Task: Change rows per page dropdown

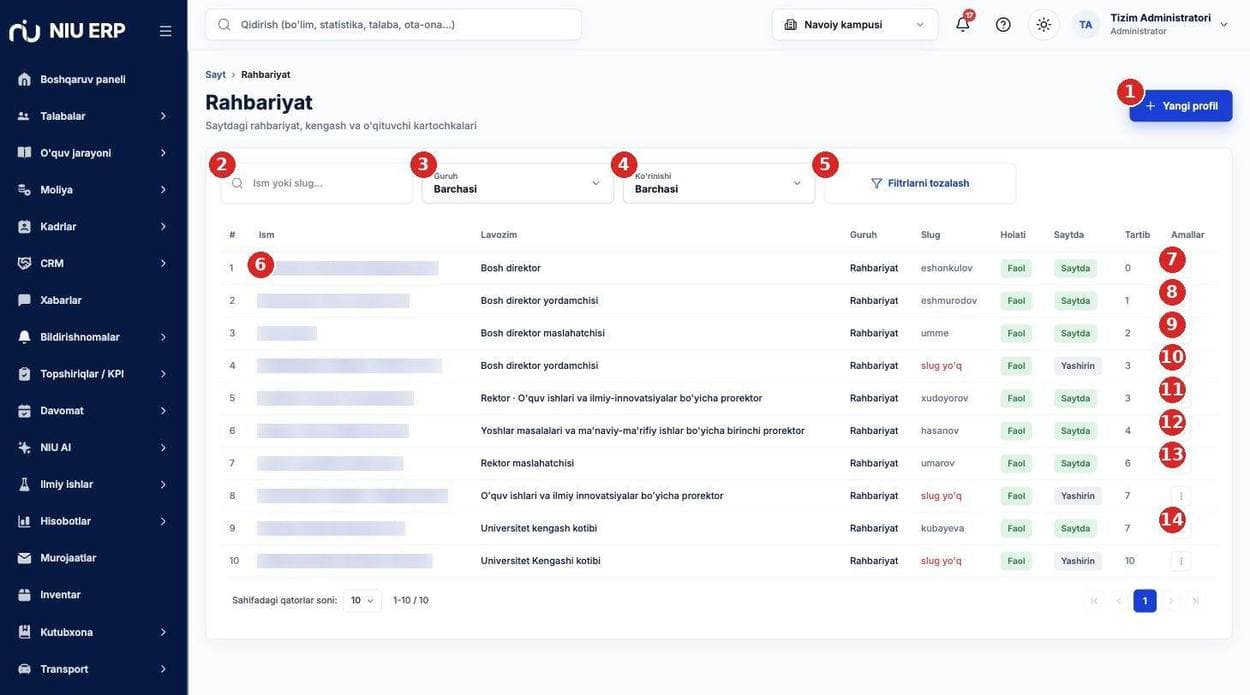Action: 362,600
